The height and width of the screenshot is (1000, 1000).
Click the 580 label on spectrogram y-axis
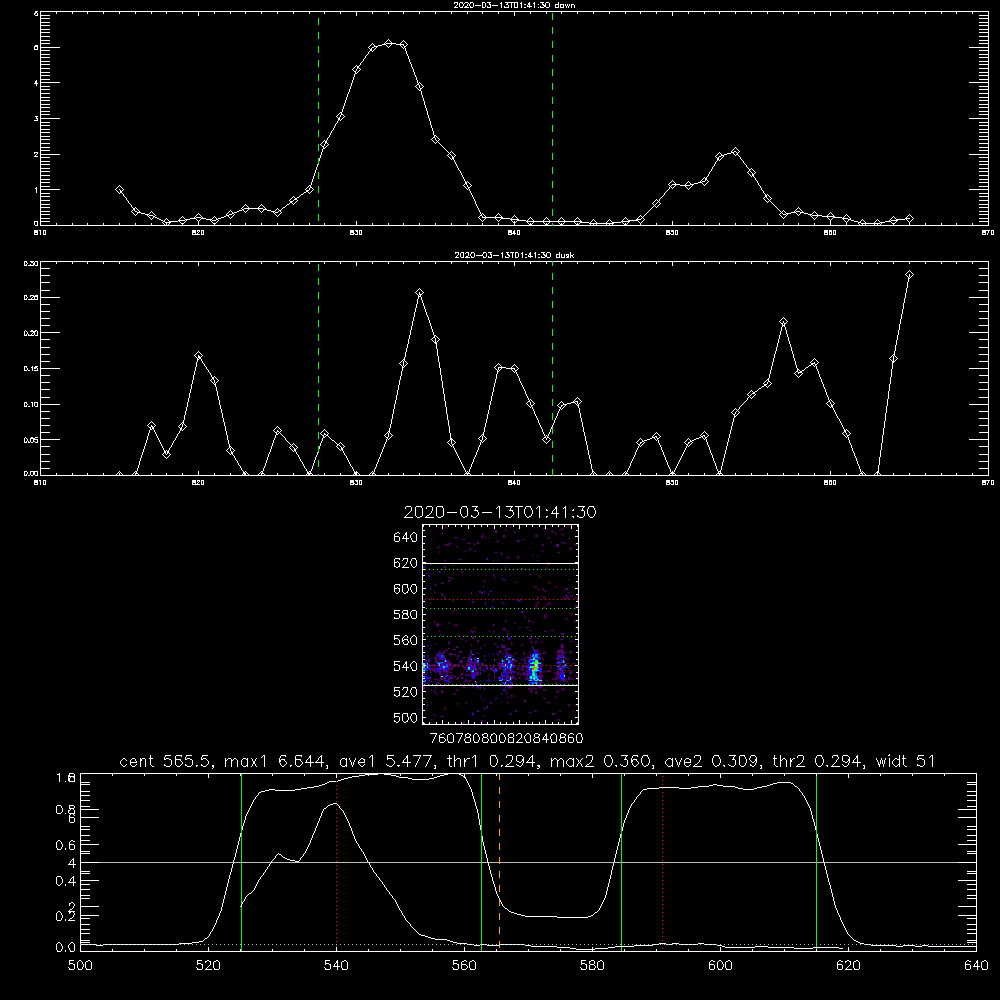pyautogui.click(x=406, y=615)
